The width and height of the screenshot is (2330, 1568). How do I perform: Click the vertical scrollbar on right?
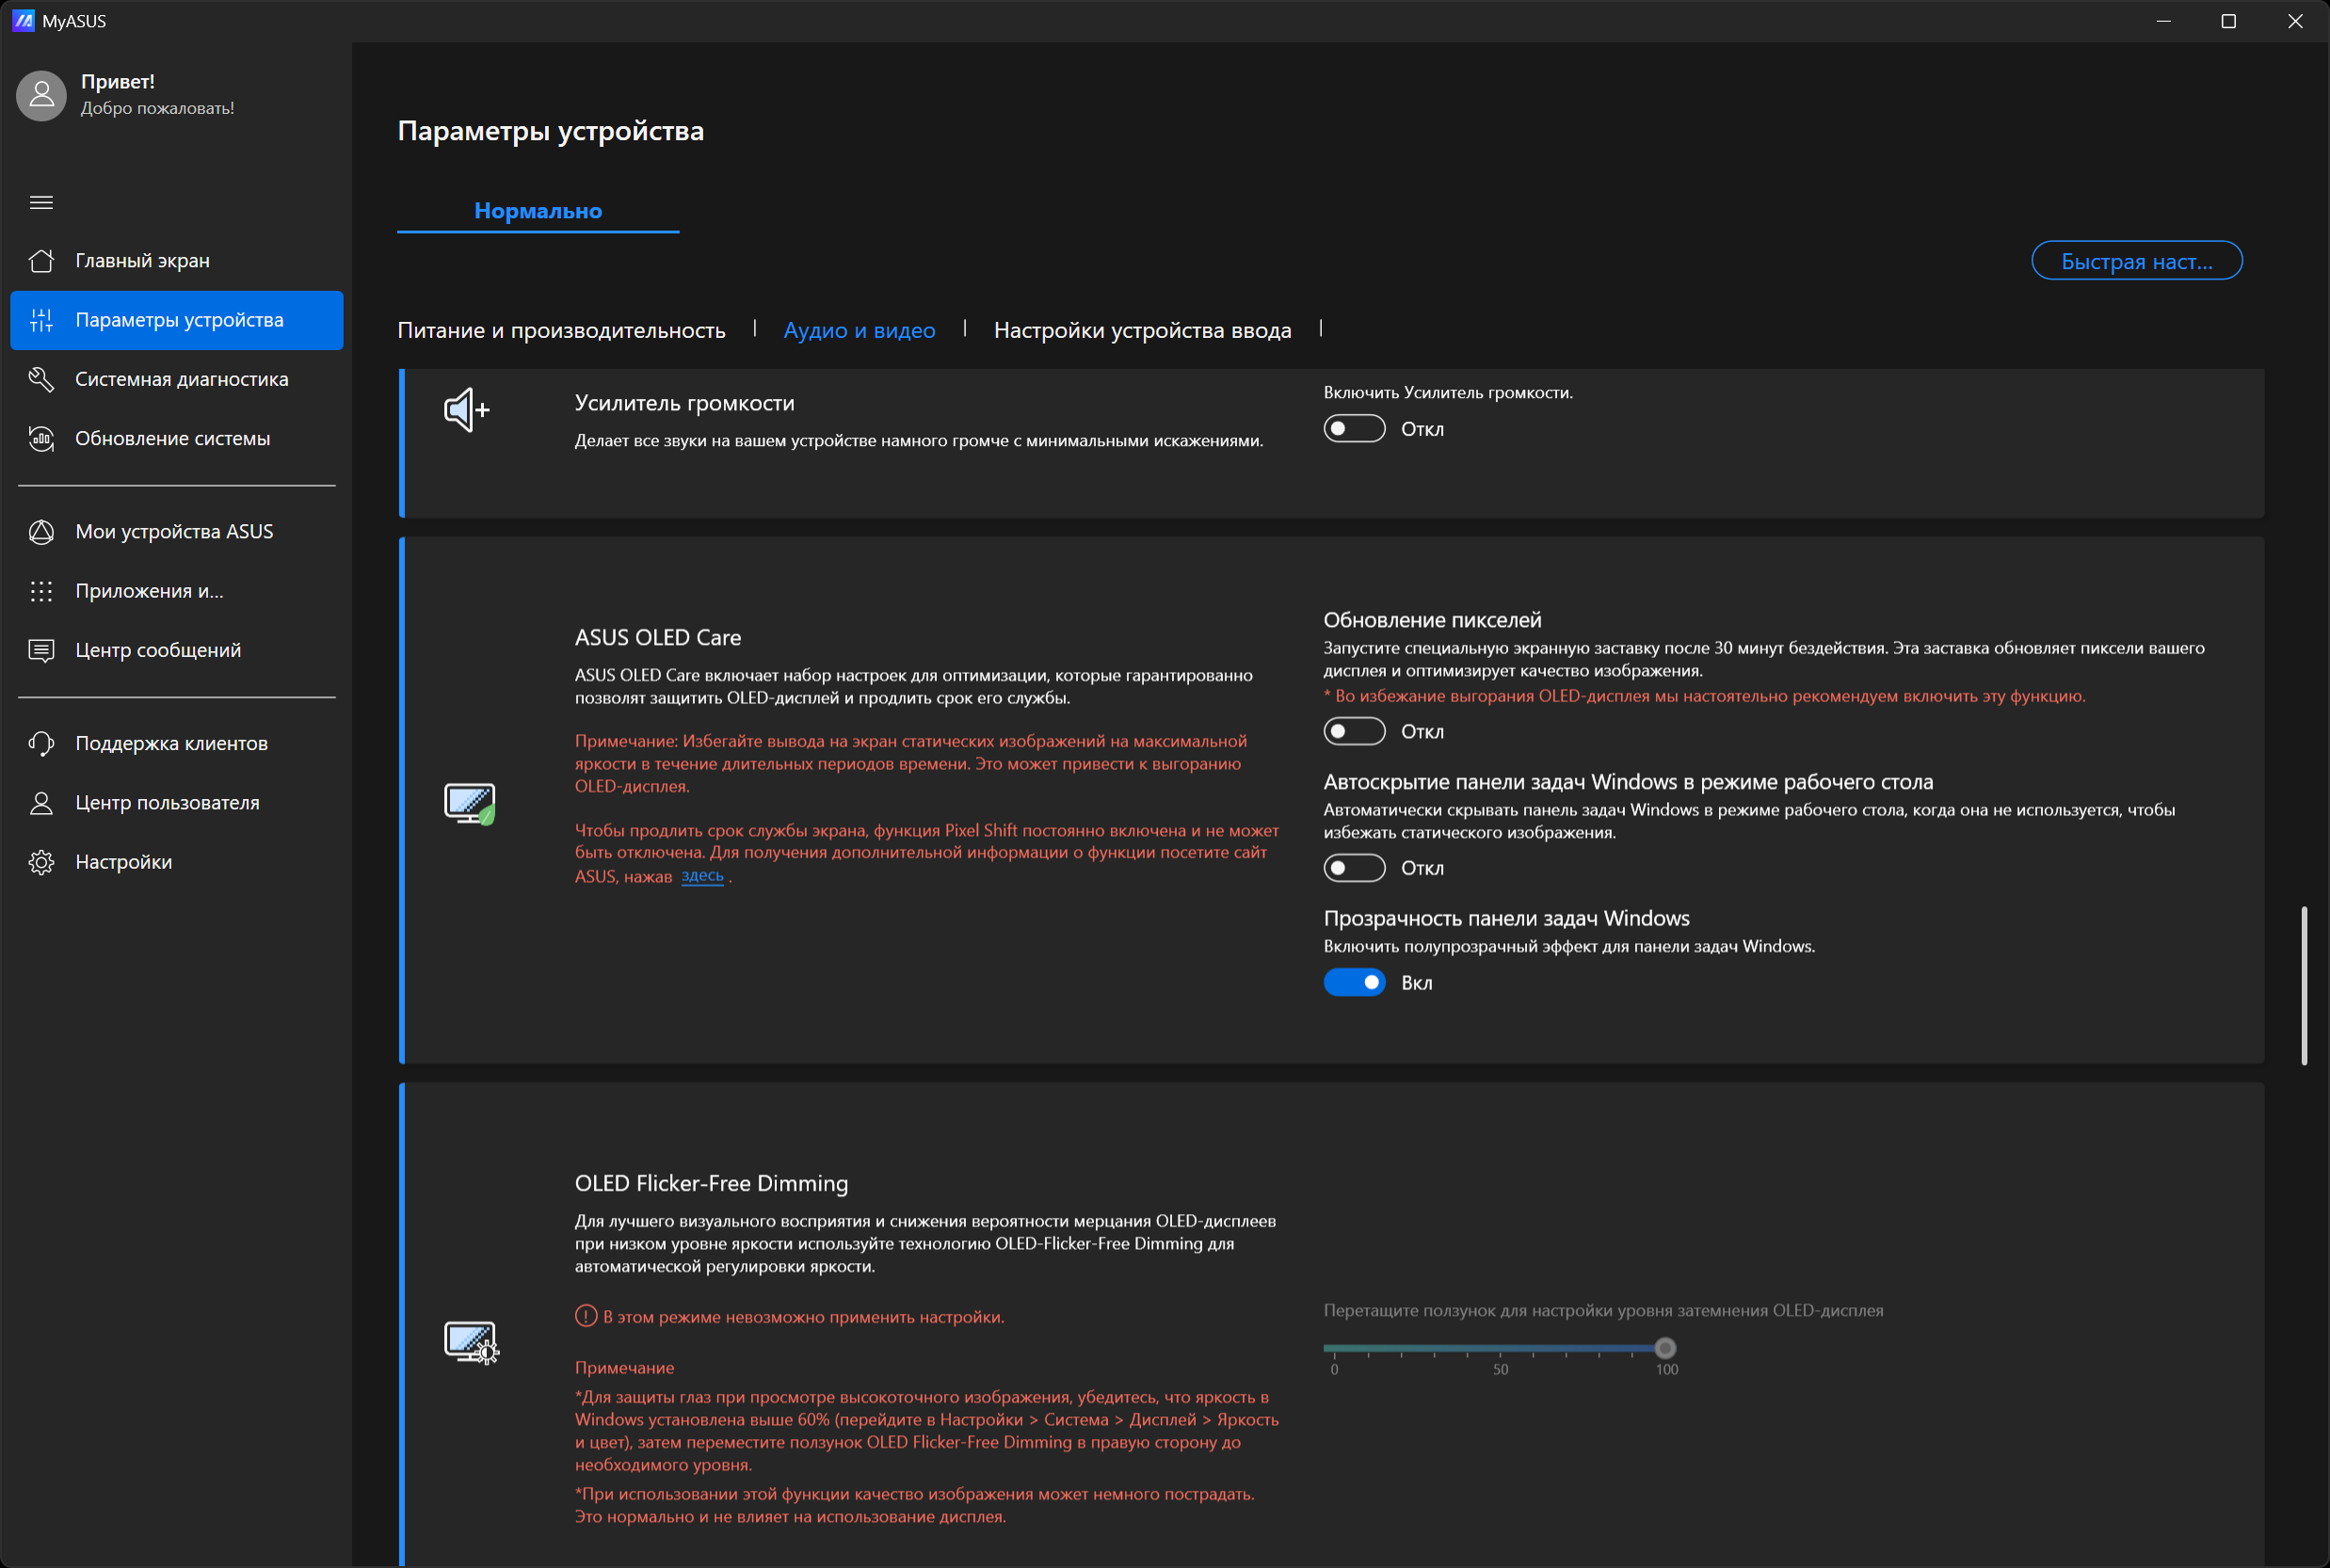[x=2304, y=985]
